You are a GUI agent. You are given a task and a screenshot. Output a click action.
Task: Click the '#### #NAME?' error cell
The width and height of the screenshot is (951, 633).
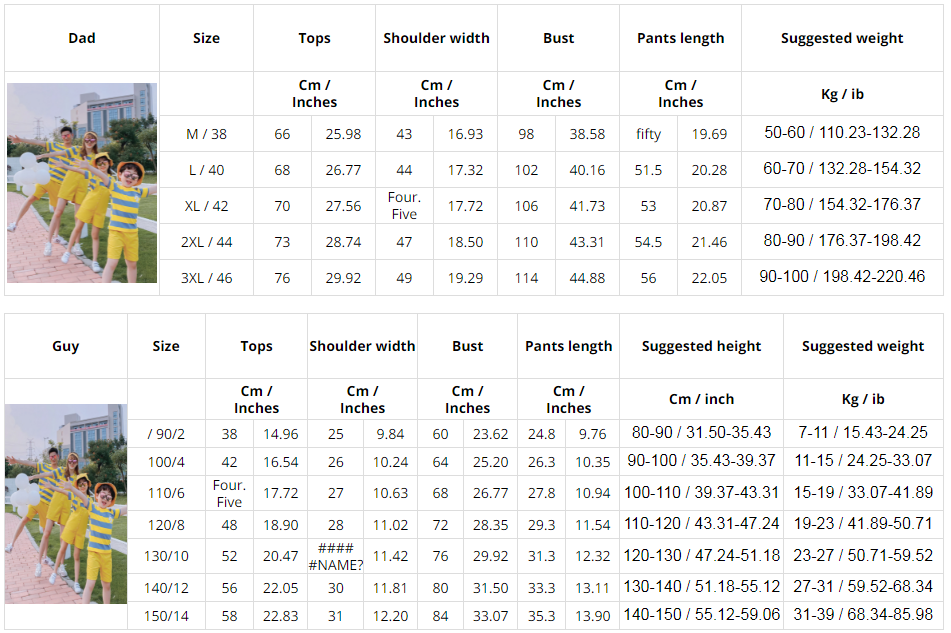[336, 556]
